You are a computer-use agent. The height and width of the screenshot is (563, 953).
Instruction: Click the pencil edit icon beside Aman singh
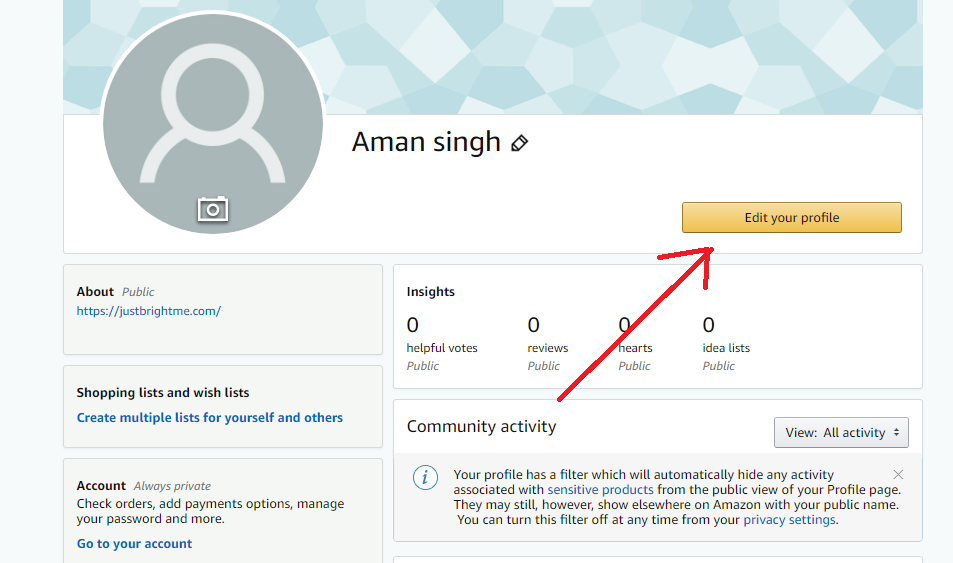click(x=519, y=143)
